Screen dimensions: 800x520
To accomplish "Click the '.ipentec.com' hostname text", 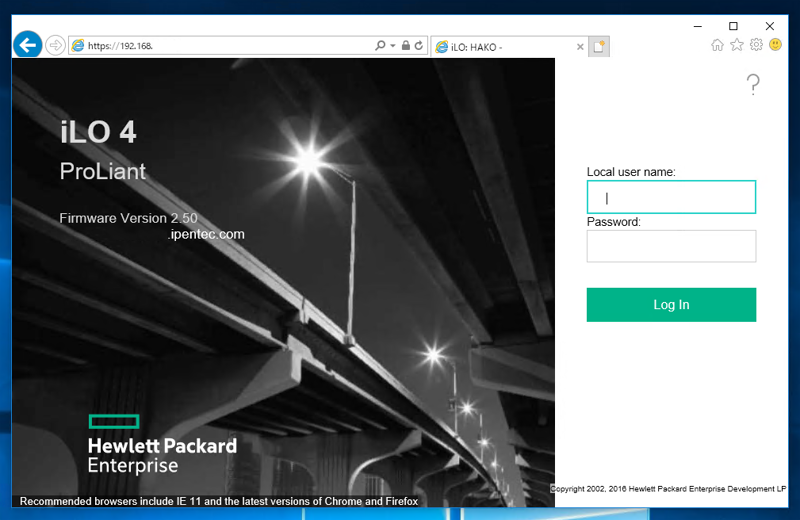I will (206, 234).
